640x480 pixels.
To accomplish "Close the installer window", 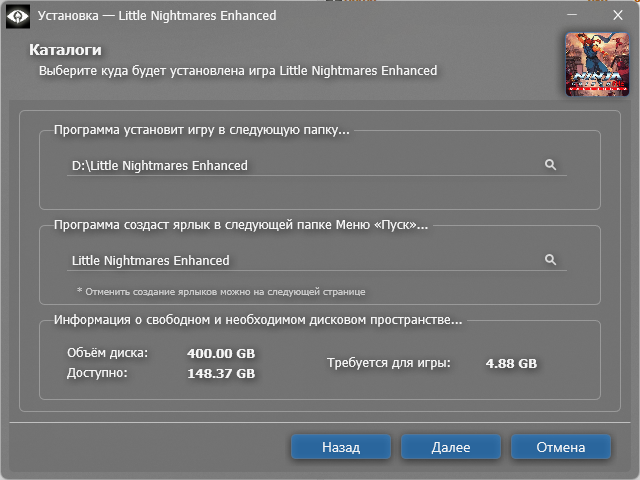I will (618, 15).
